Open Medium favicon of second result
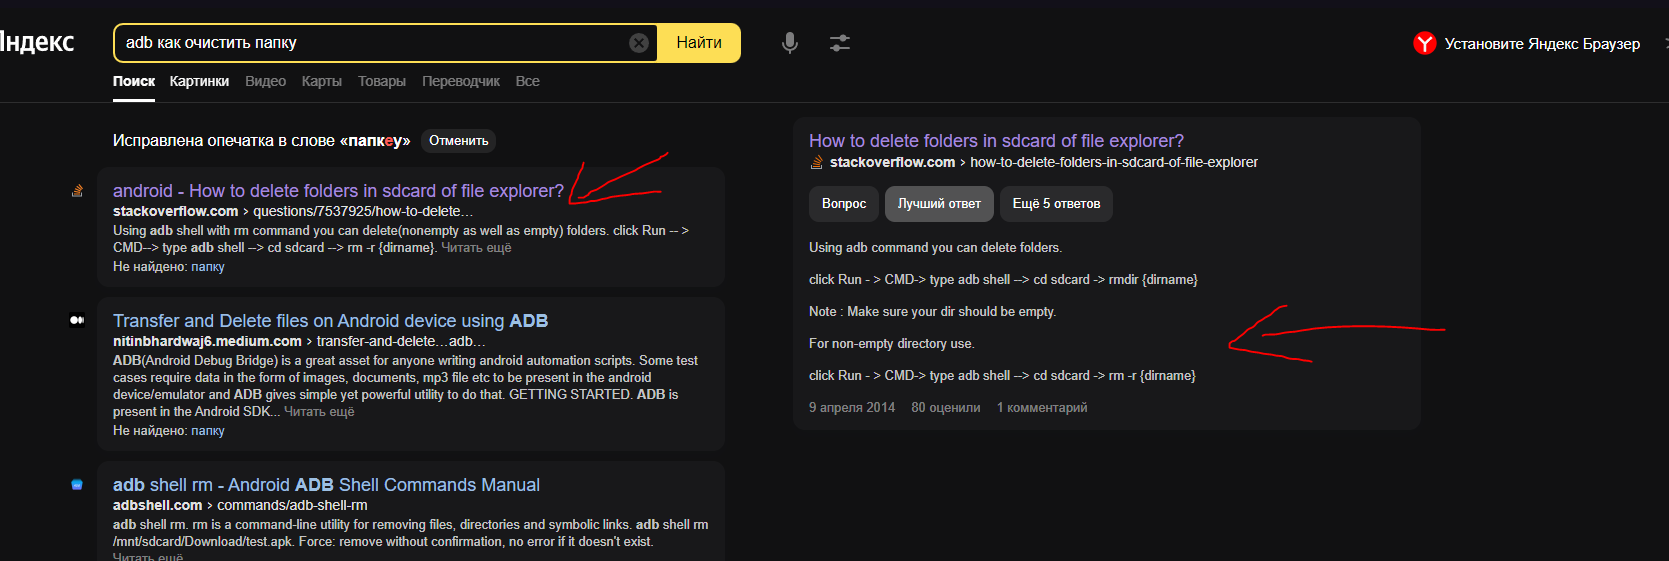Viewport: 1669px width, 561px height. pos(77,320)
